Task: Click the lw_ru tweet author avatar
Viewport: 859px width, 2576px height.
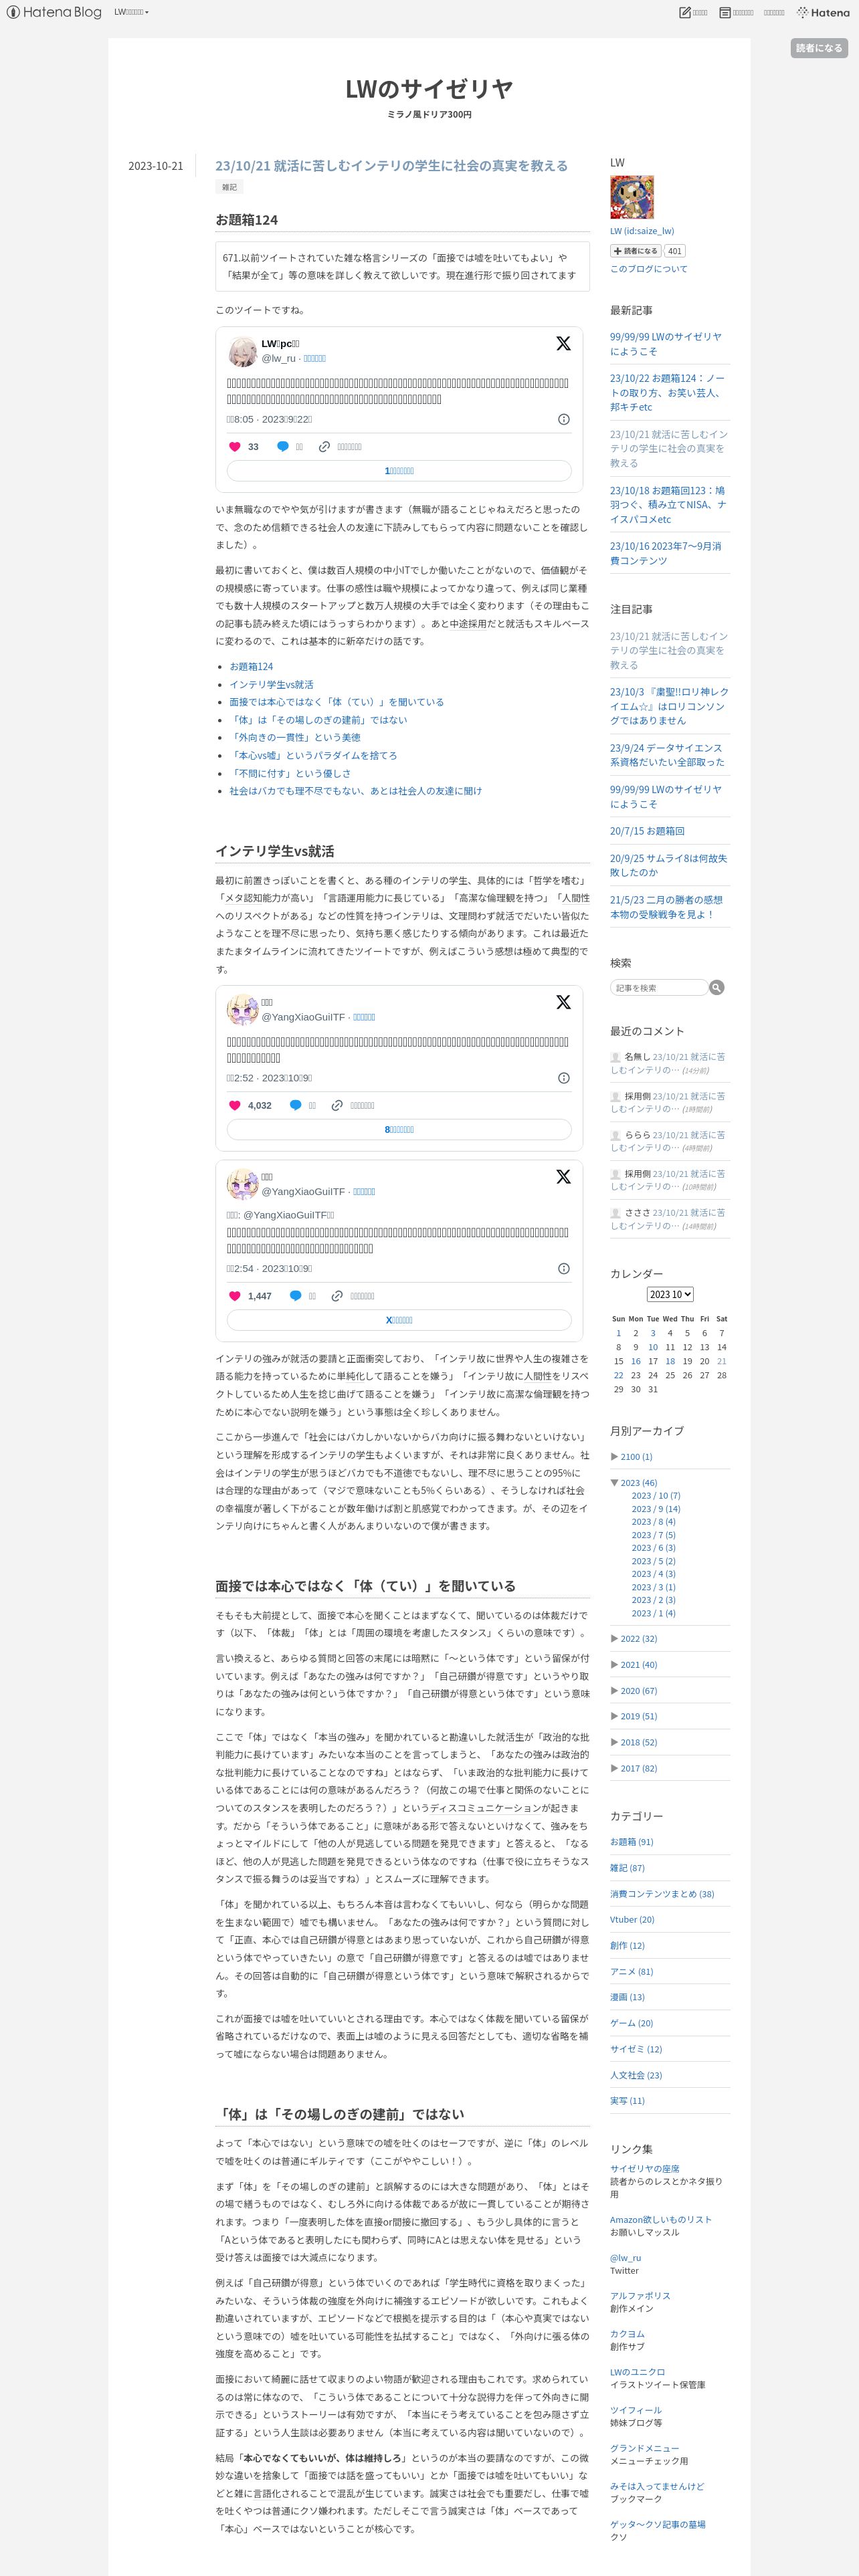Action: pyautogui.click(x=242, y=351)
